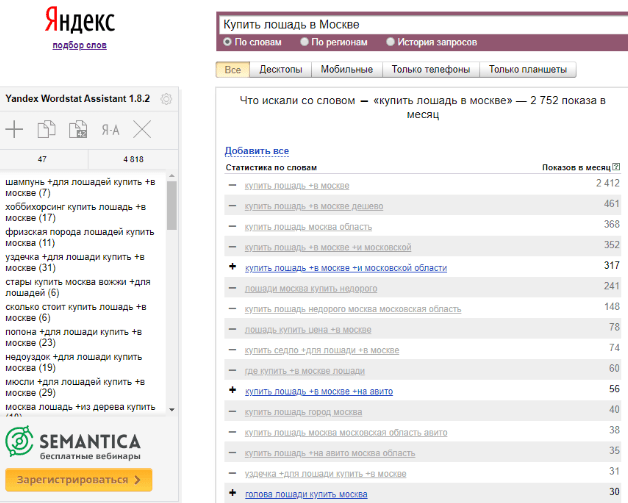Add 'купить лошадь +в москве +и московской области' via plus
628x503 pixels.
point(232,266)
